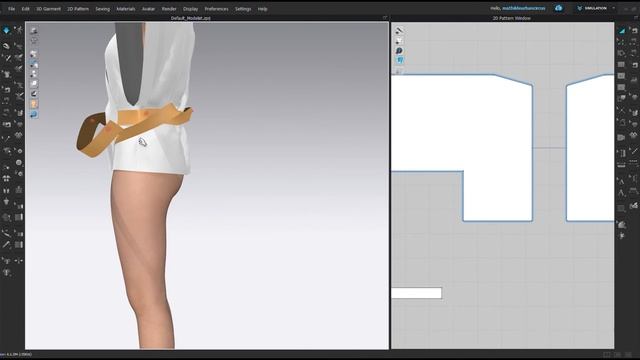Toggle the blue highlighted icon in 2D window toolbar

[x=399, y=60]
